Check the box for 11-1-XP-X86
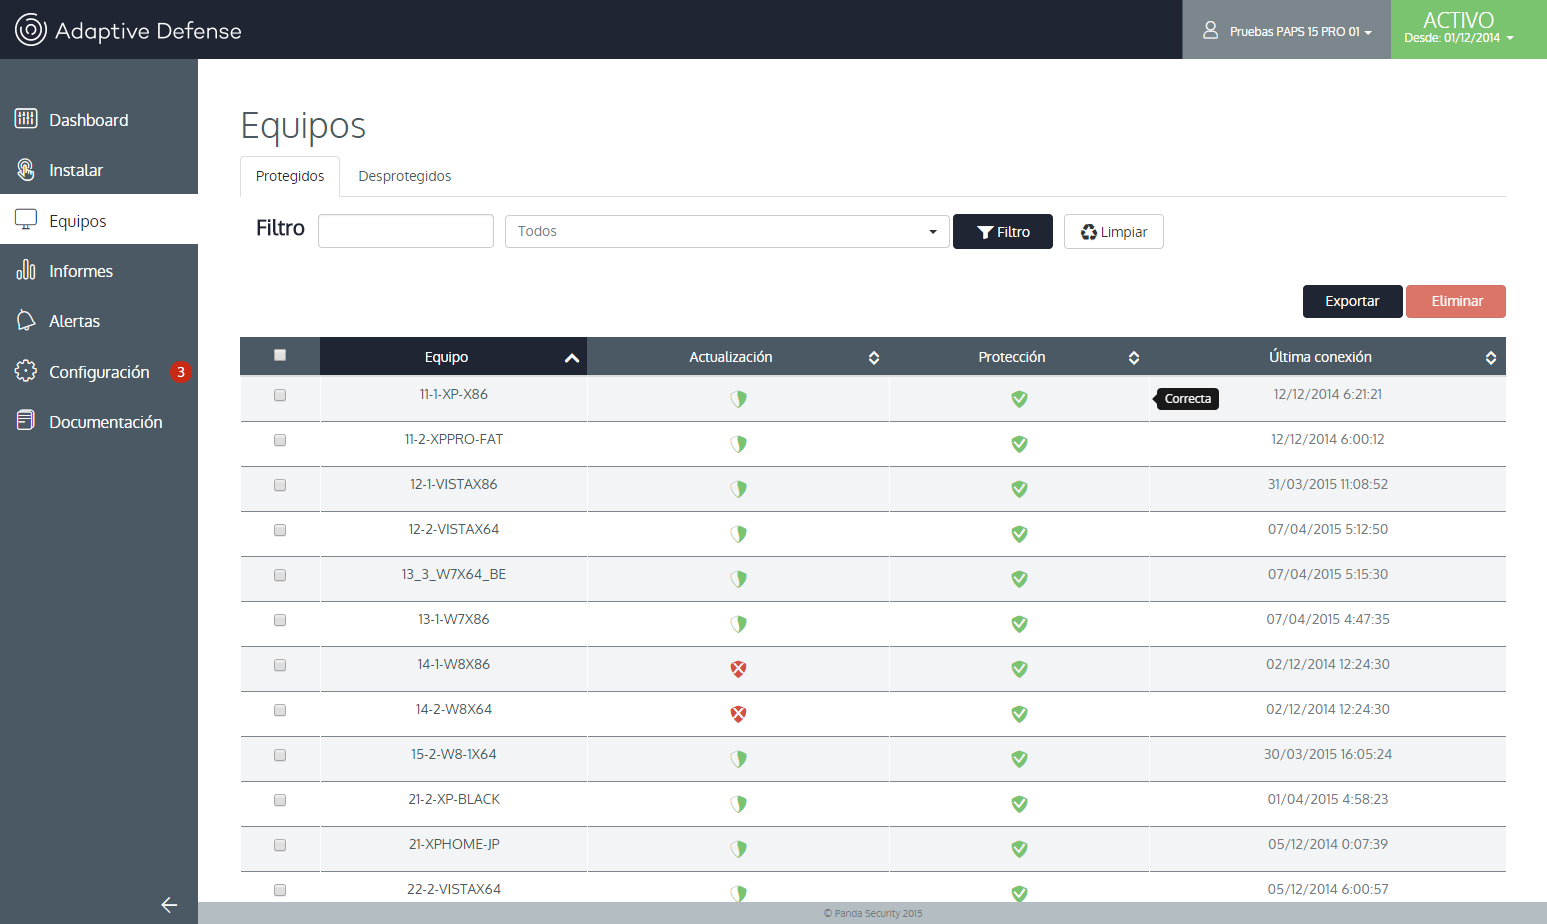The image size is (1547, 924). [x=280, y=395]
